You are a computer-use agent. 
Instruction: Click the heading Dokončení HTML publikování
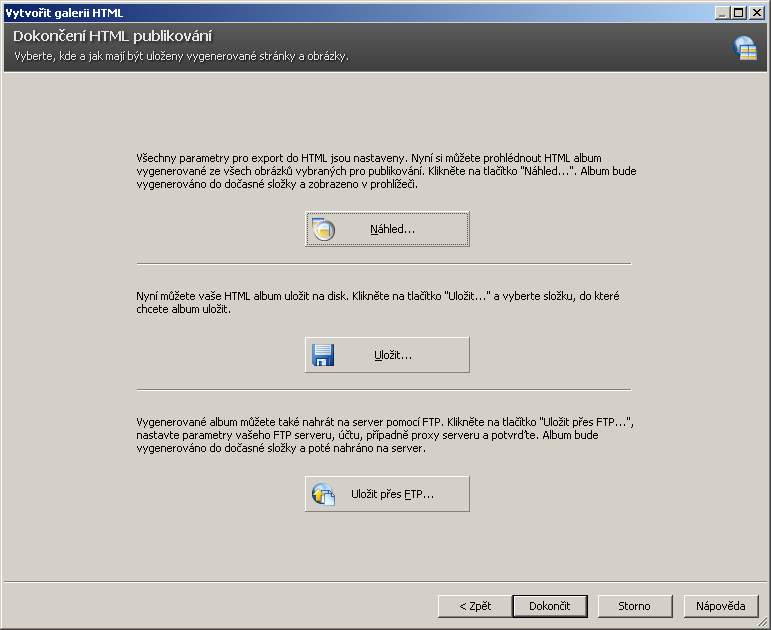coord(112,36)
